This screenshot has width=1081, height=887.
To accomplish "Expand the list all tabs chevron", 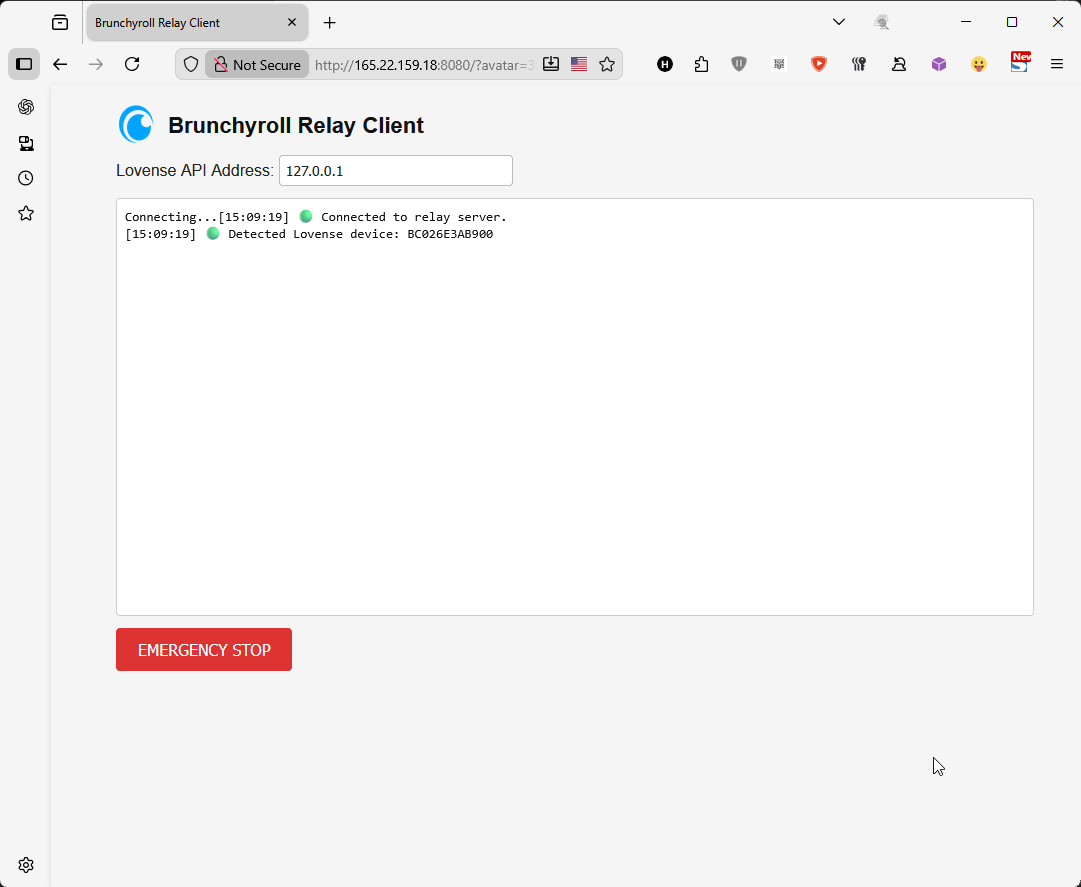I will click(x=839, y=22).
